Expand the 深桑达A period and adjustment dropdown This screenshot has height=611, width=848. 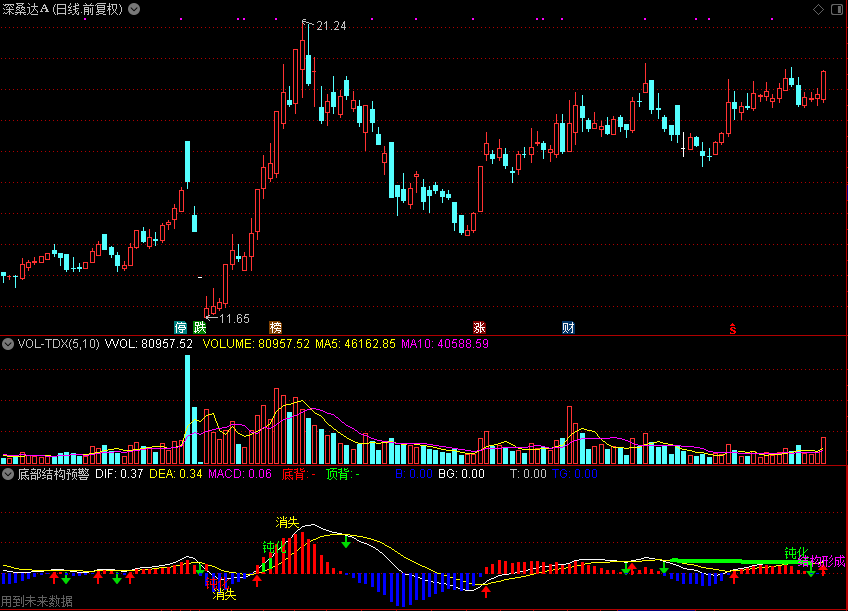135,9
